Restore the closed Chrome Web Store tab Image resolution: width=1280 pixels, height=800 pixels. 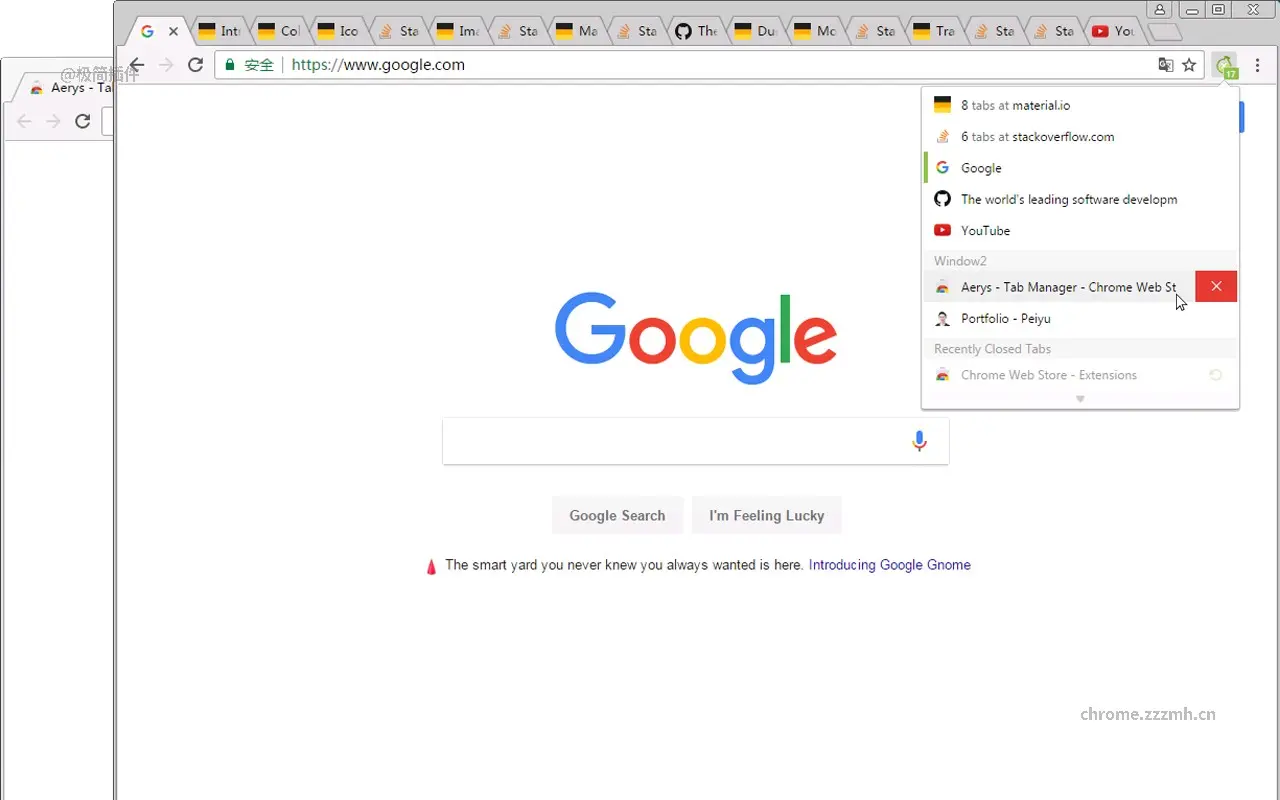pos(1216,375)
